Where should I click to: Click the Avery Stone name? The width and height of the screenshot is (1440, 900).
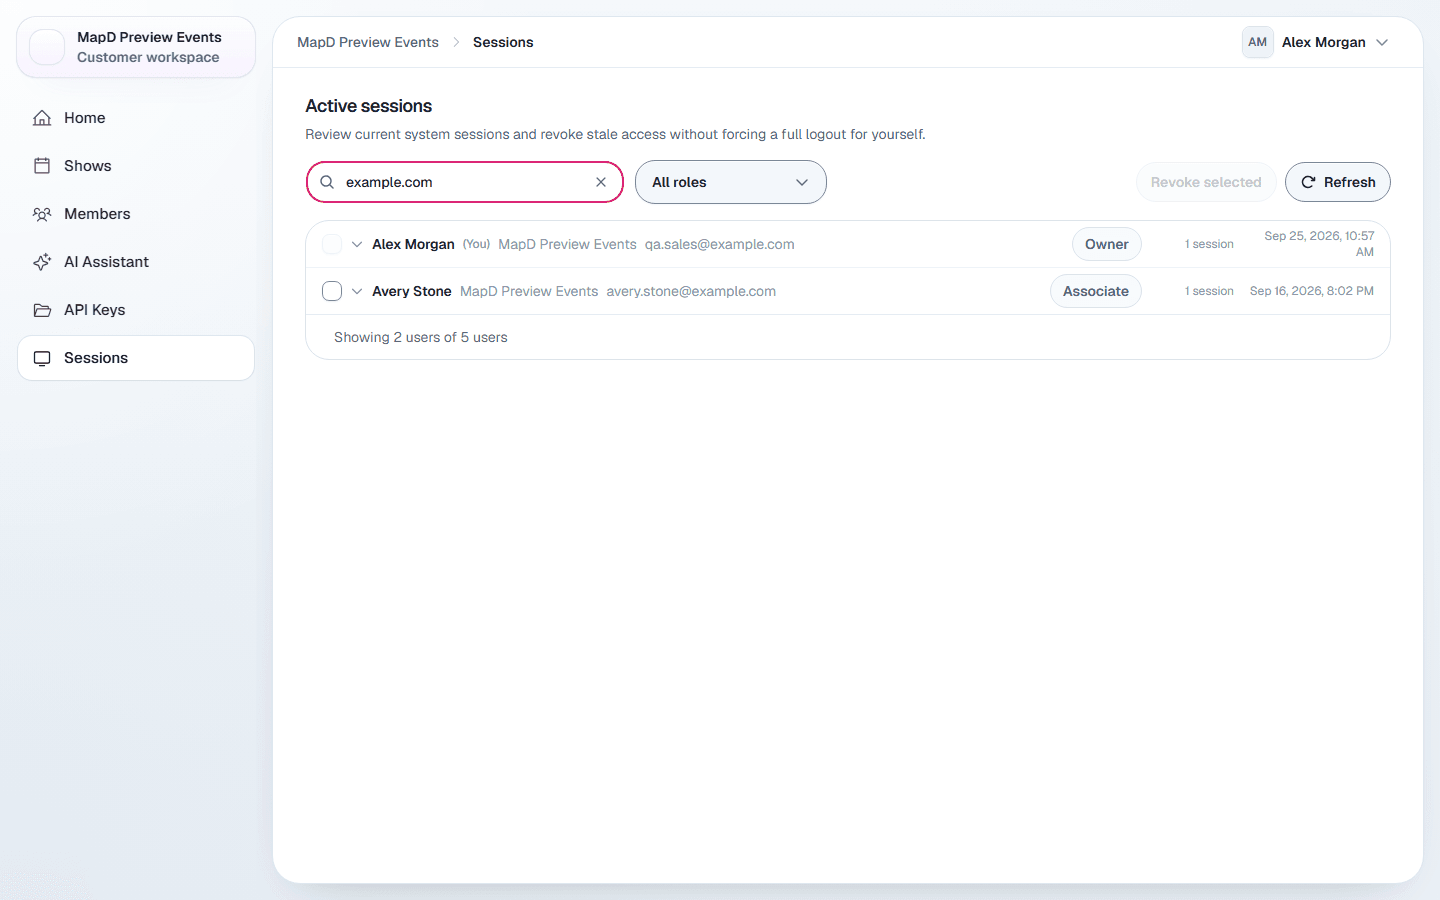pyautogui.click(x=412, y=291)
